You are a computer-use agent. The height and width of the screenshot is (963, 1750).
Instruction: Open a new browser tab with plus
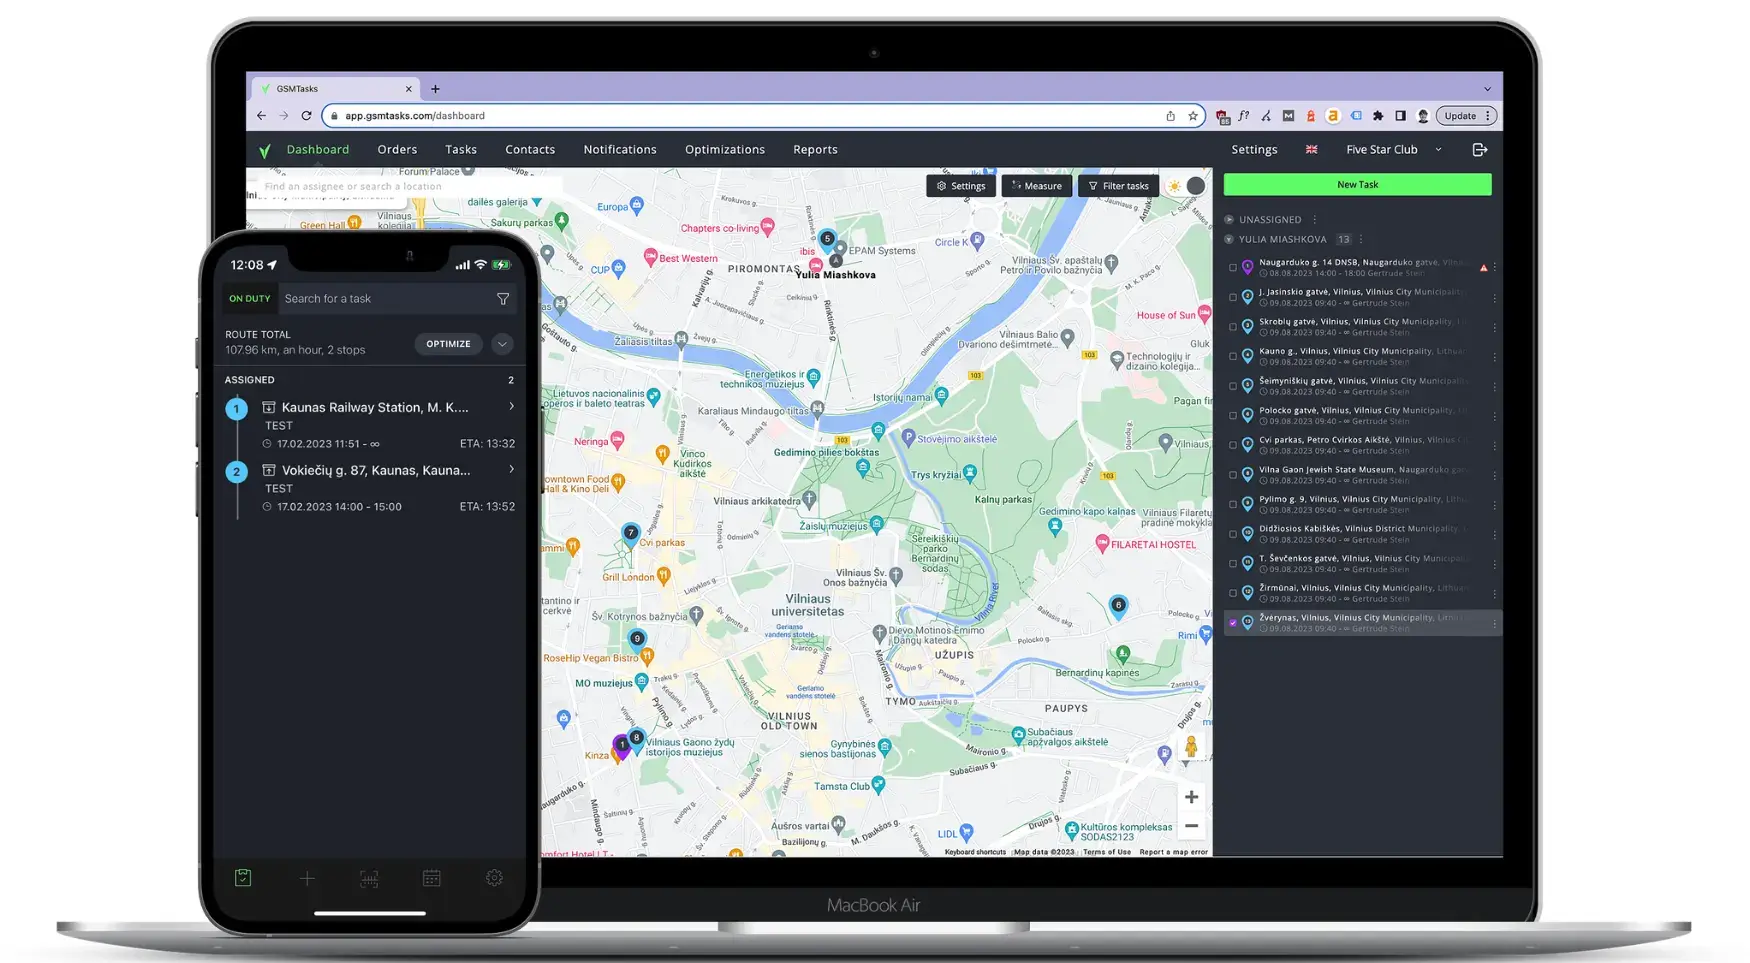pyautogui.click(x=435, y=89)
